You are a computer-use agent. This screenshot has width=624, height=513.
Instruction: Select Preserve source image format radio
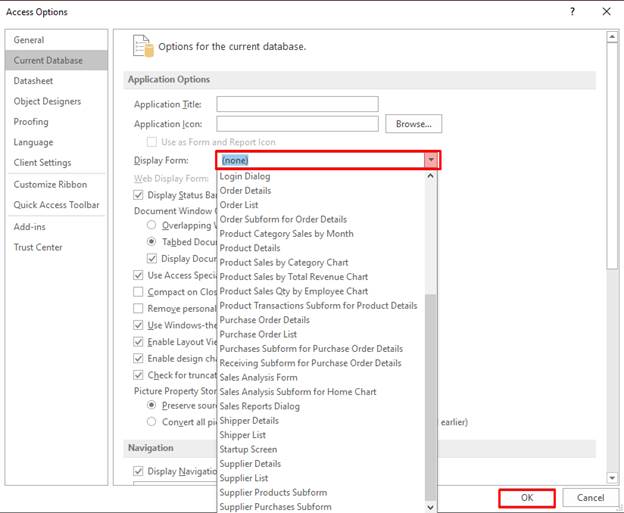pos(151,405)
